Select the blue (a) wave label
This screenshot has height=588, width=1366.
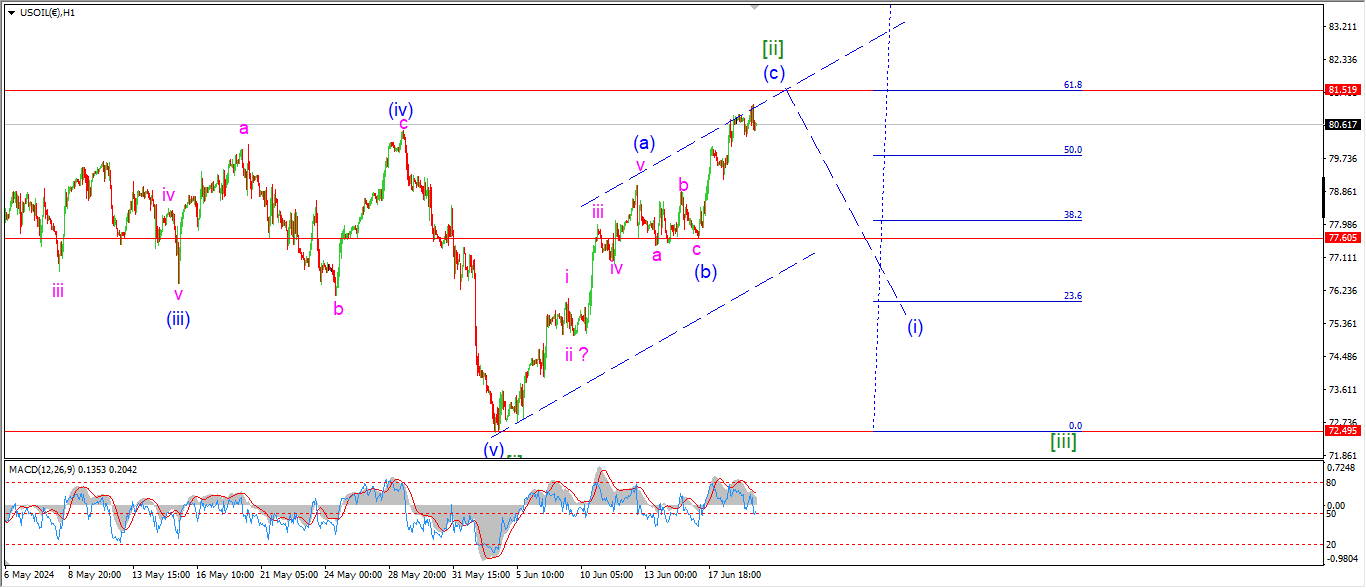642,143
